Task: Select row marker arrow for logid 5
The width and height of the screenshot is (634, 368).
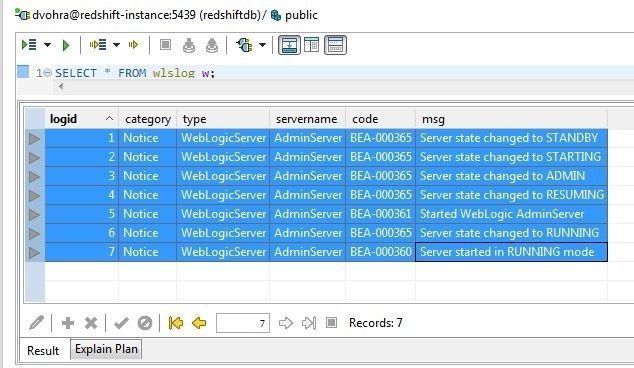Action: (x=35, y=215)
